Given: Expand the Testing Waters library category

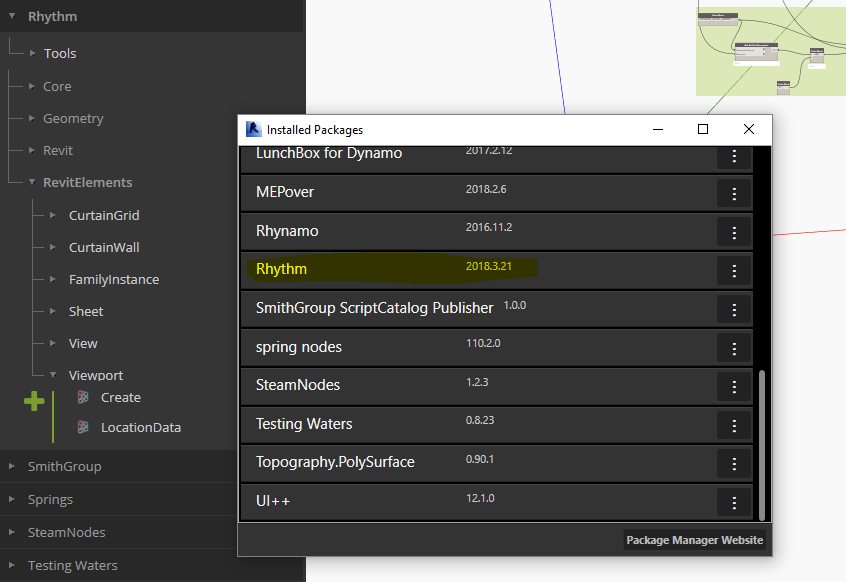Looking at the screenshot, I should [x=11, y=565].
